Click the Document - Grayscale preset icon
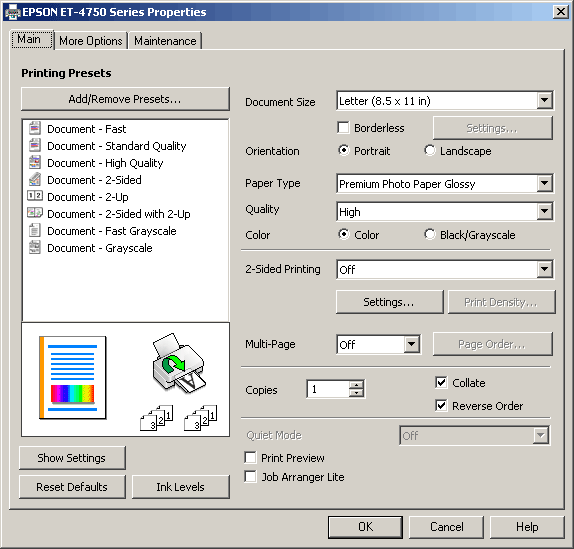This screenshot has width=574, height=549. 35,248
